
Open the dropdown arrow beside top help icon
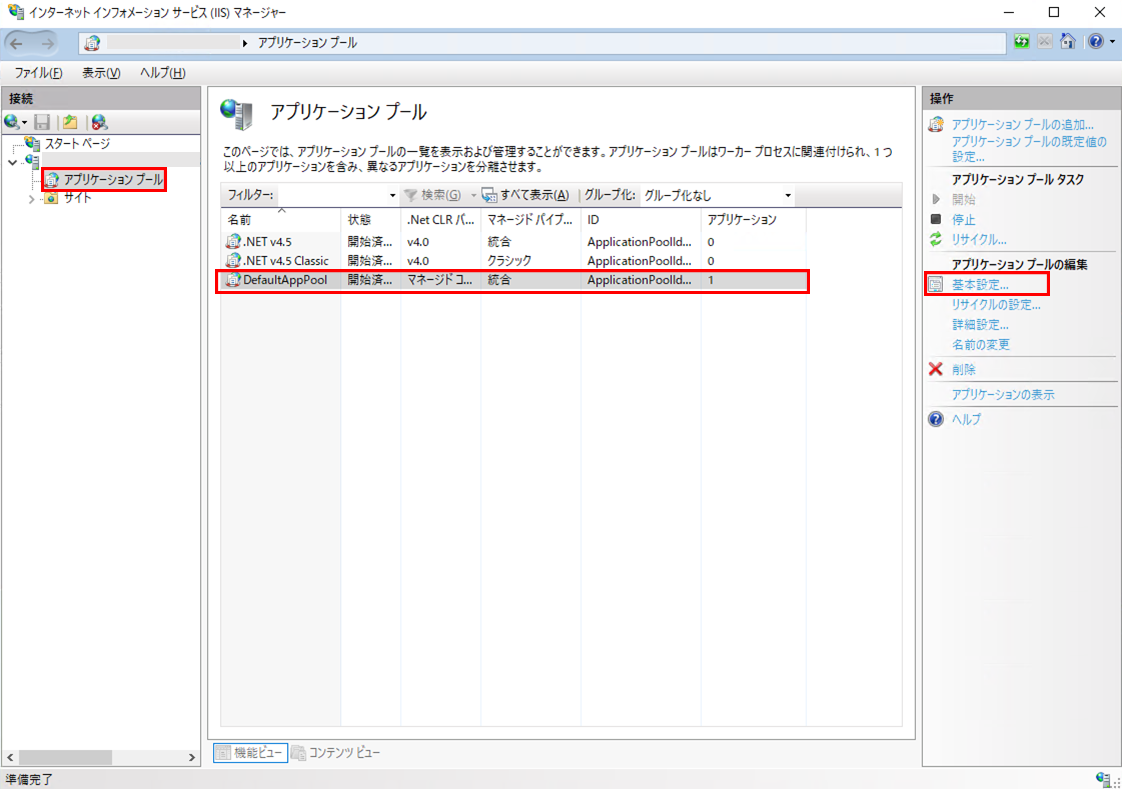(x=1112, y=42)
